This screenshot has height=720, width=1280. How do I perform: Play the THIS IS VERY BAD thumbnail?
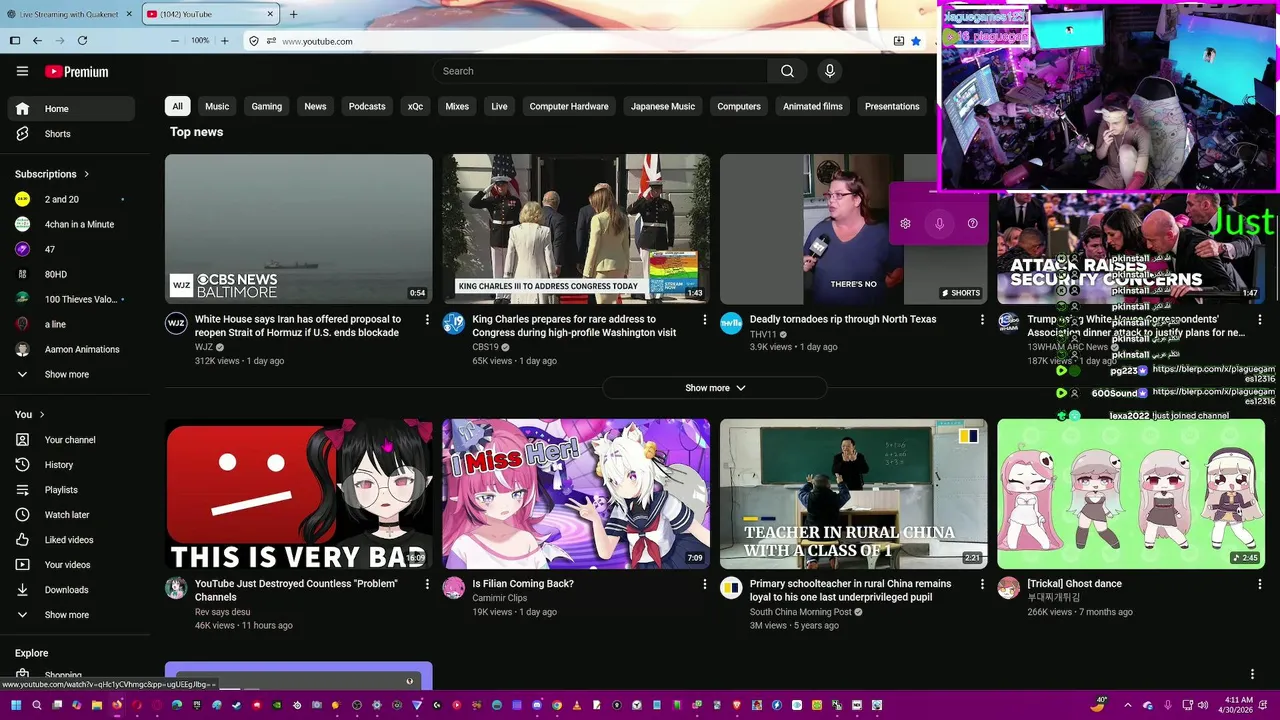(299, 494)
